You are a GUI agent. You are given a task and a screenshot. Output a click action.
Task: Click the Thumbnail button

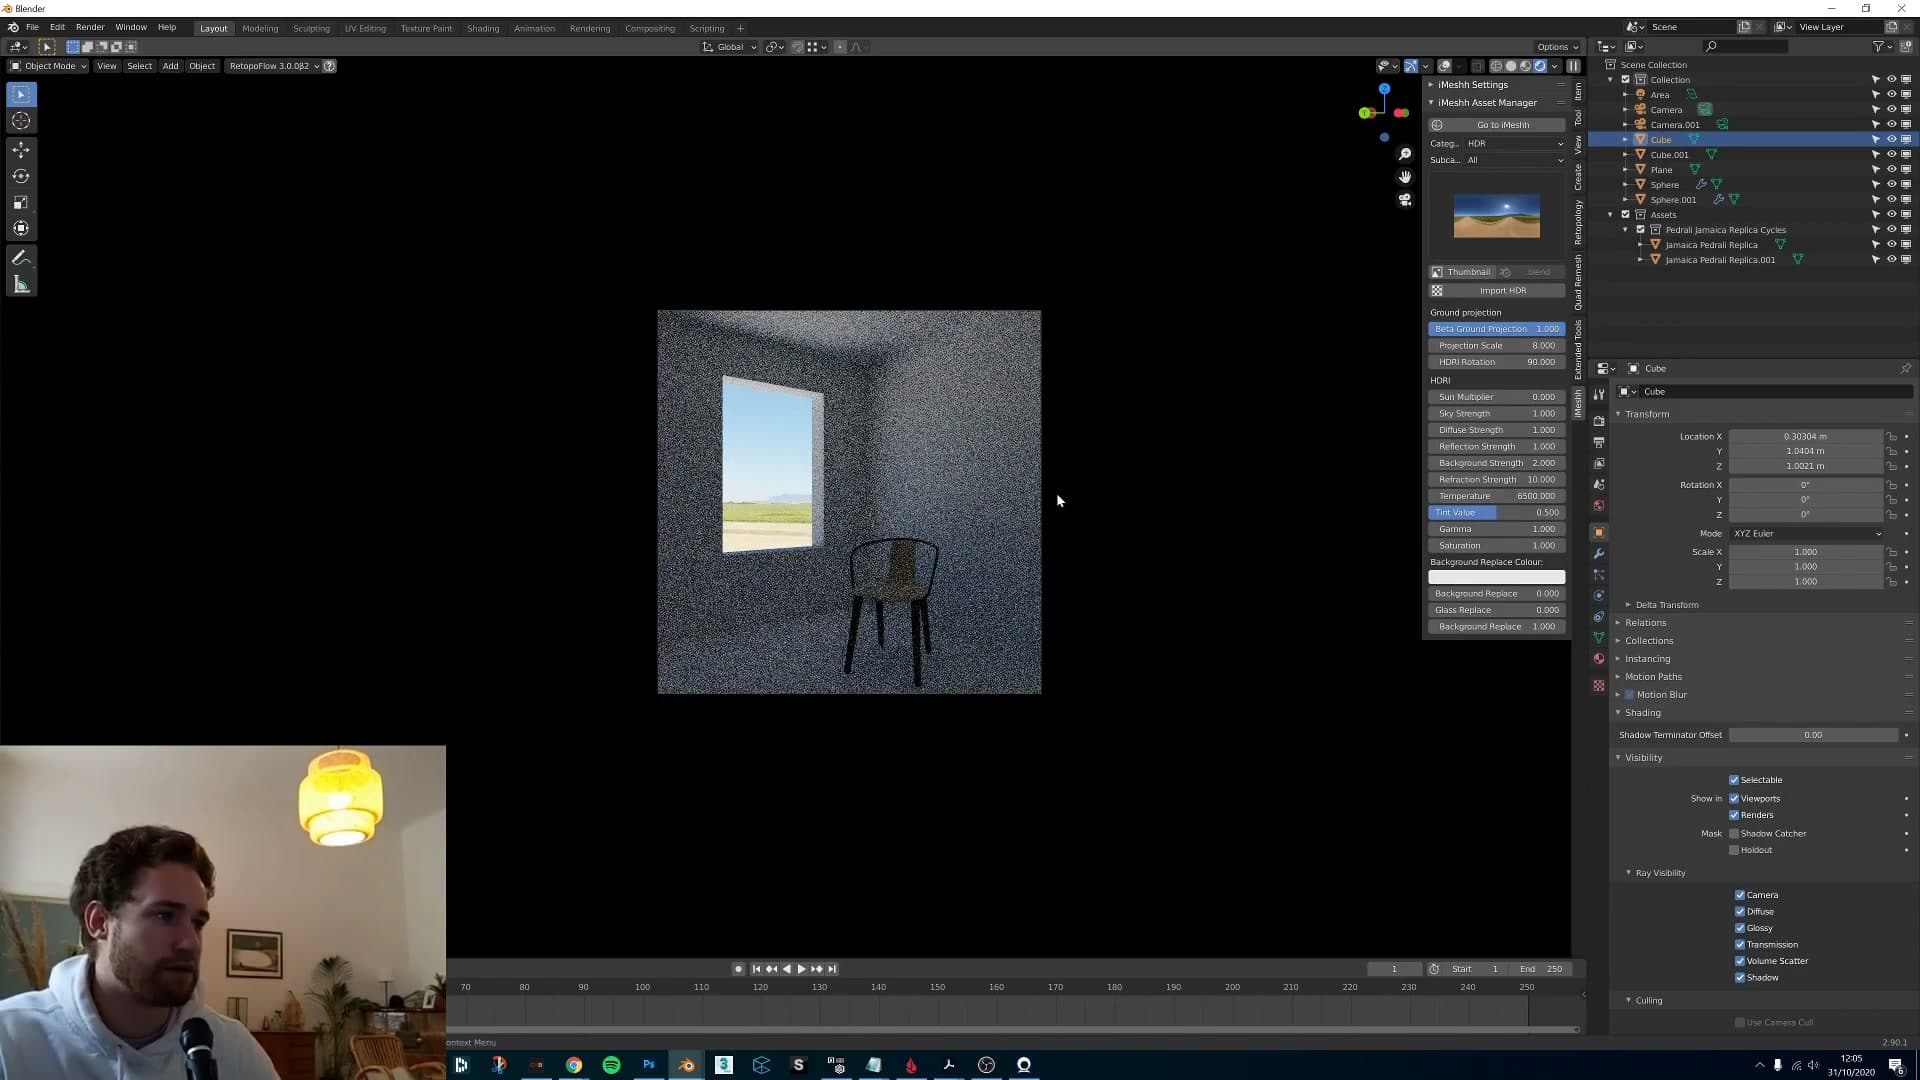tap(1462, 272)
